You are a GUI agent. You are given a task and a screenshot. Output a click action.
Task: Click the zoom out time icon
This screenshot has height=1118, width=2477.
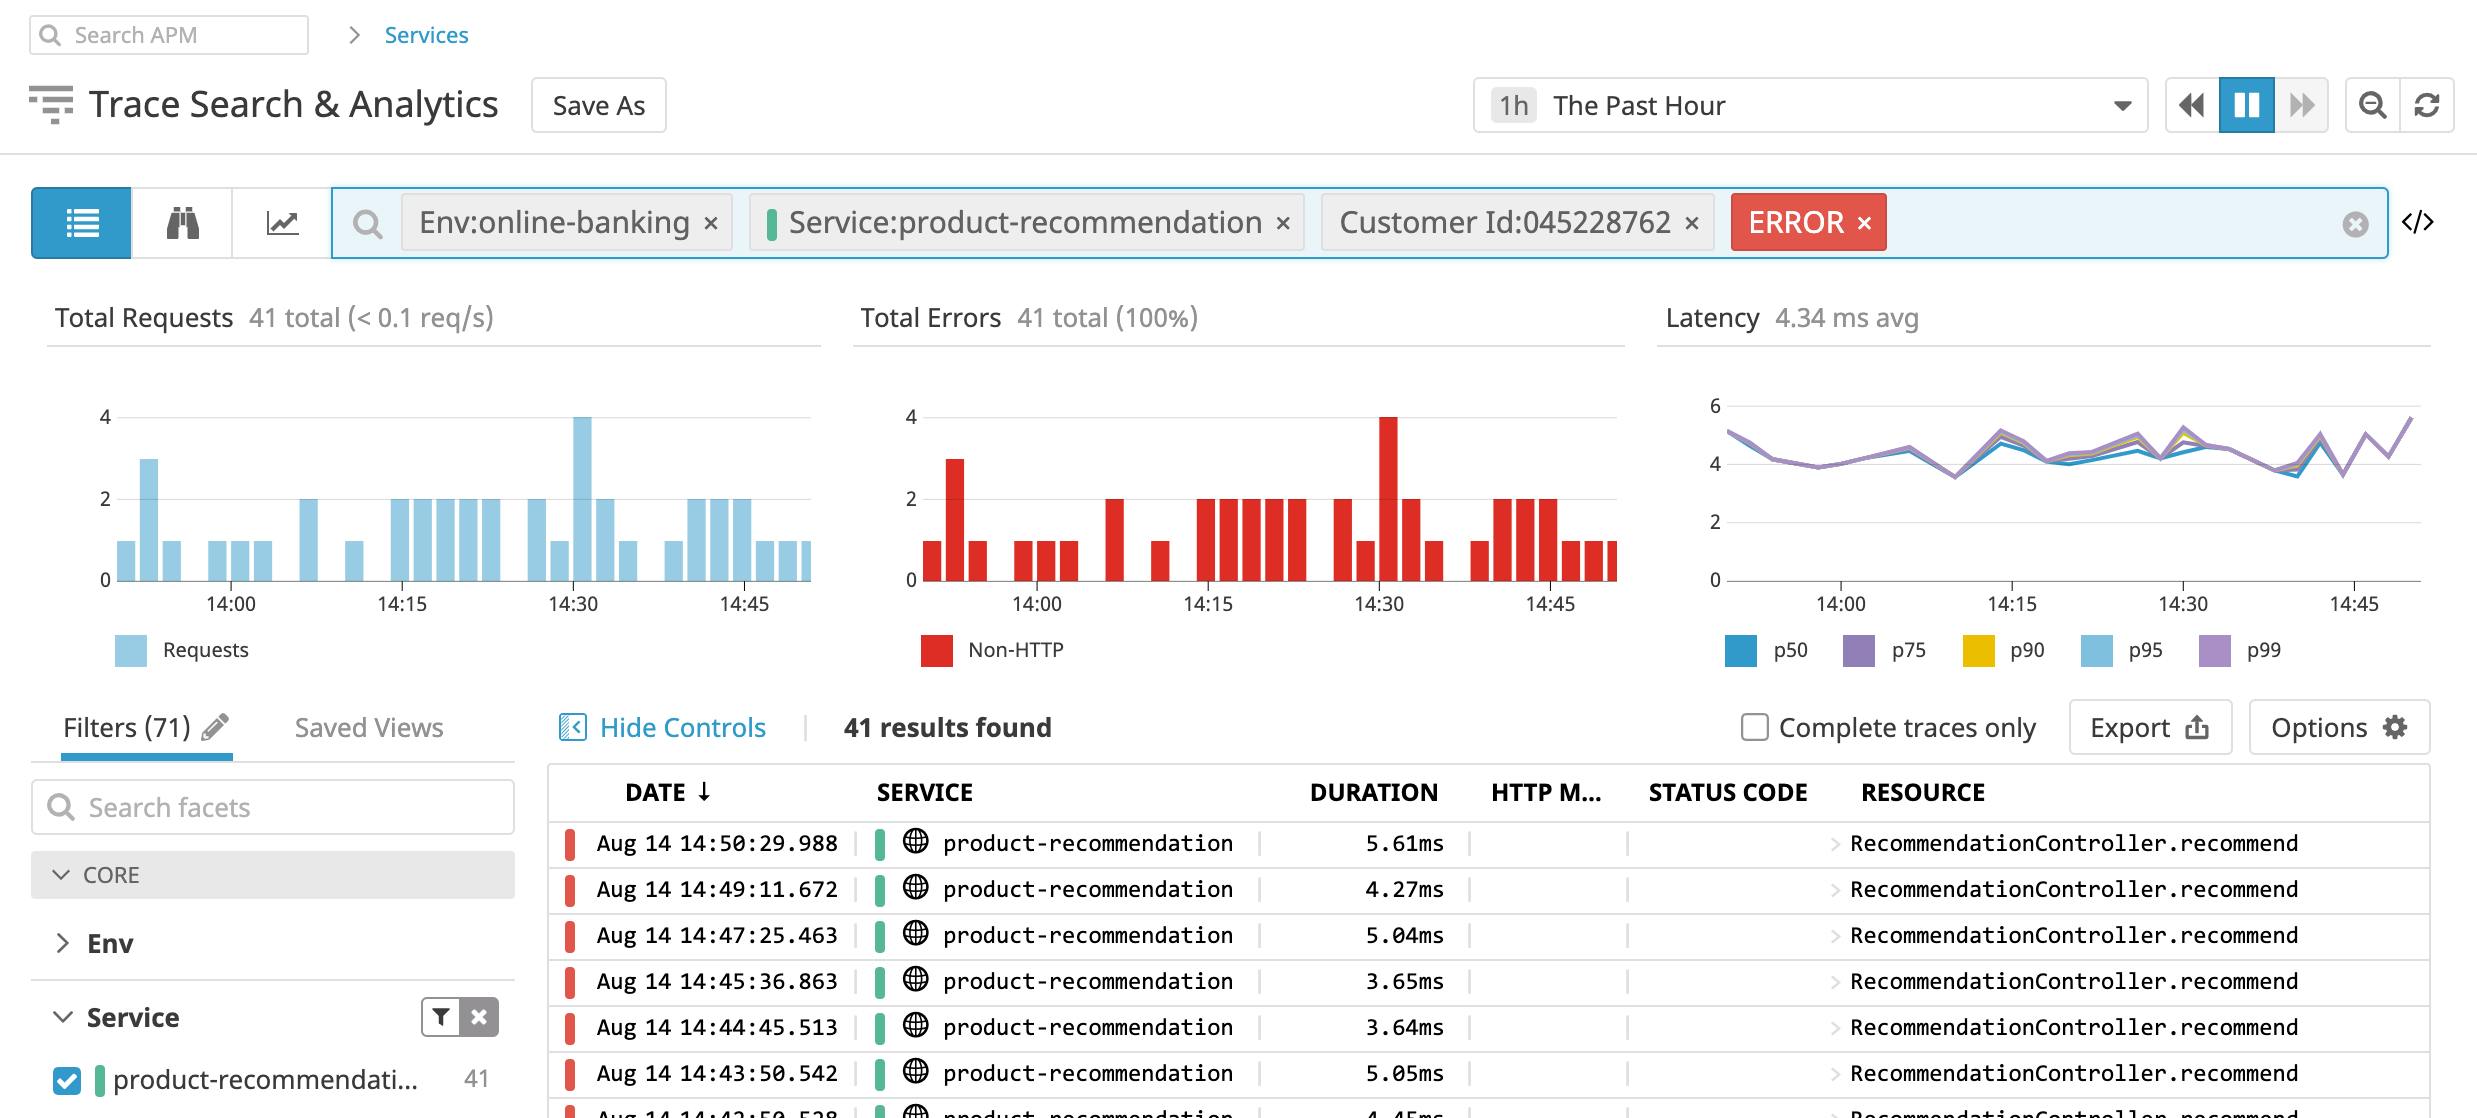point(2372,105)
